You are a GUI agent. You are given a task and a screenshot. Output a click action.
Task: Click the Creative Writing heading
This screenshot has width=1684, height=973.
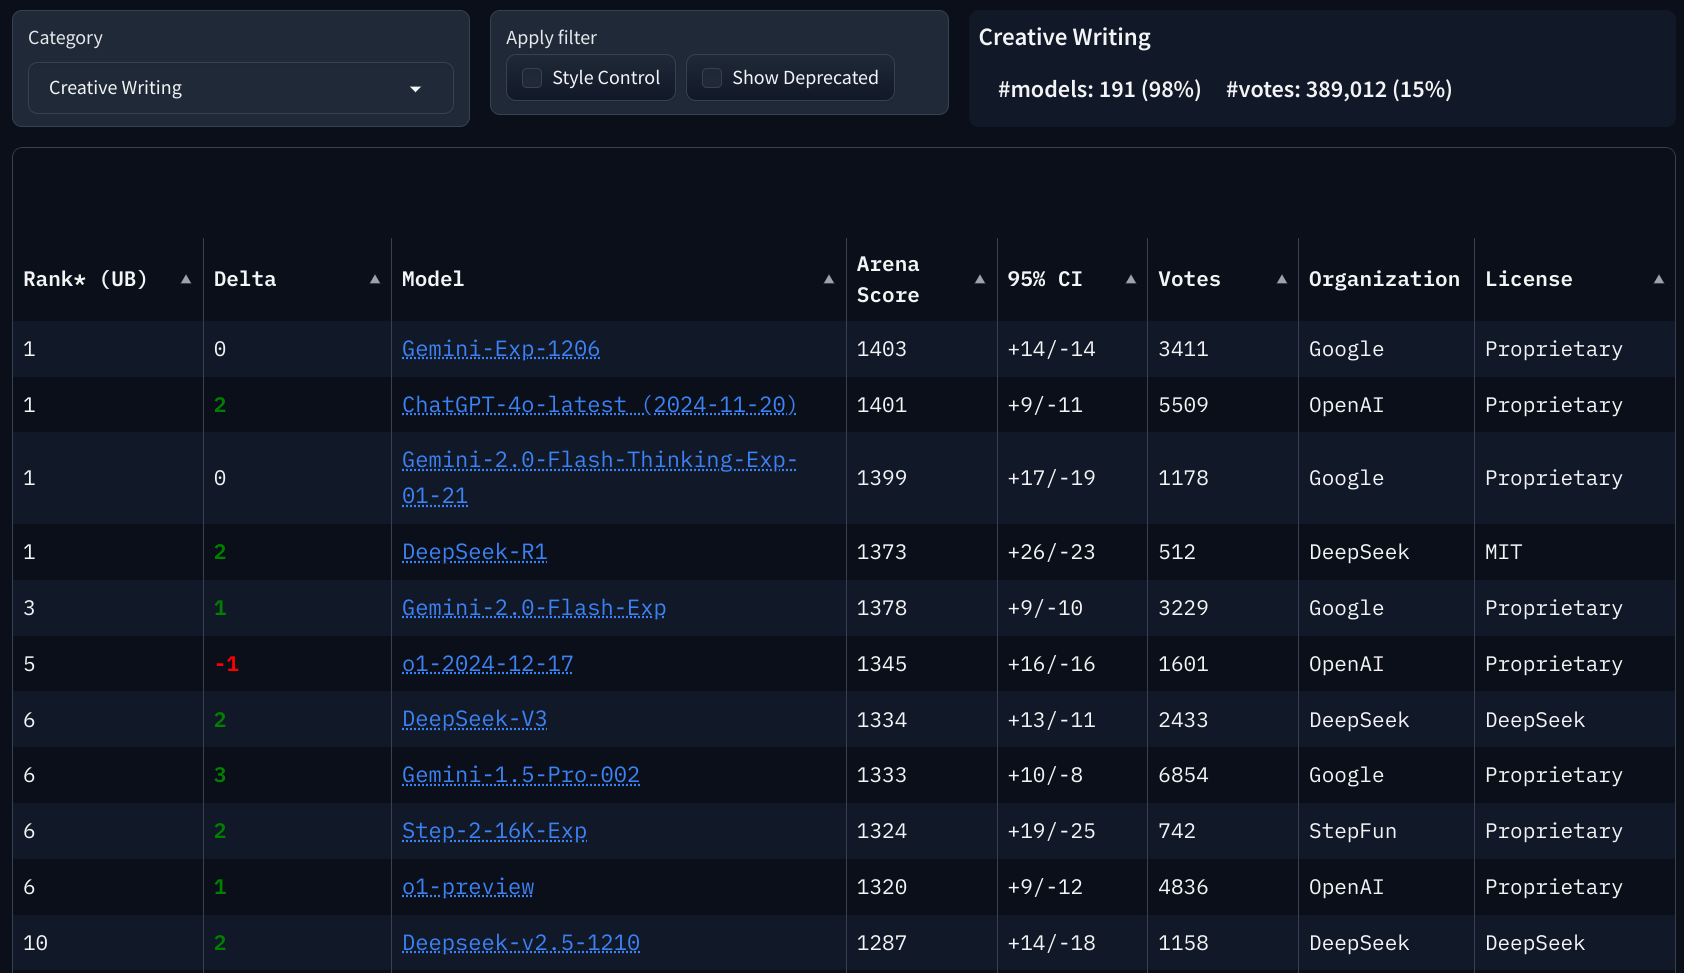tap(1064, 37)
